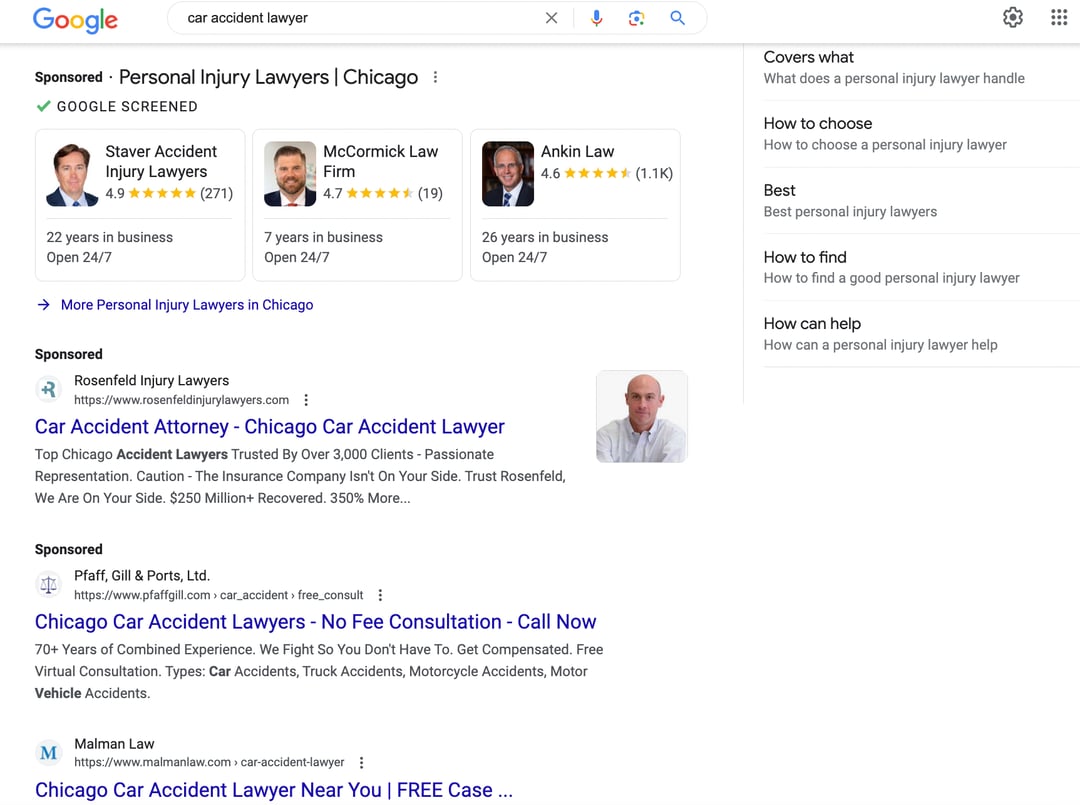Click inside the car accident lawyer search field
Image resolution: width=1080 pixels, height=805 pixels.
(350, 18)
